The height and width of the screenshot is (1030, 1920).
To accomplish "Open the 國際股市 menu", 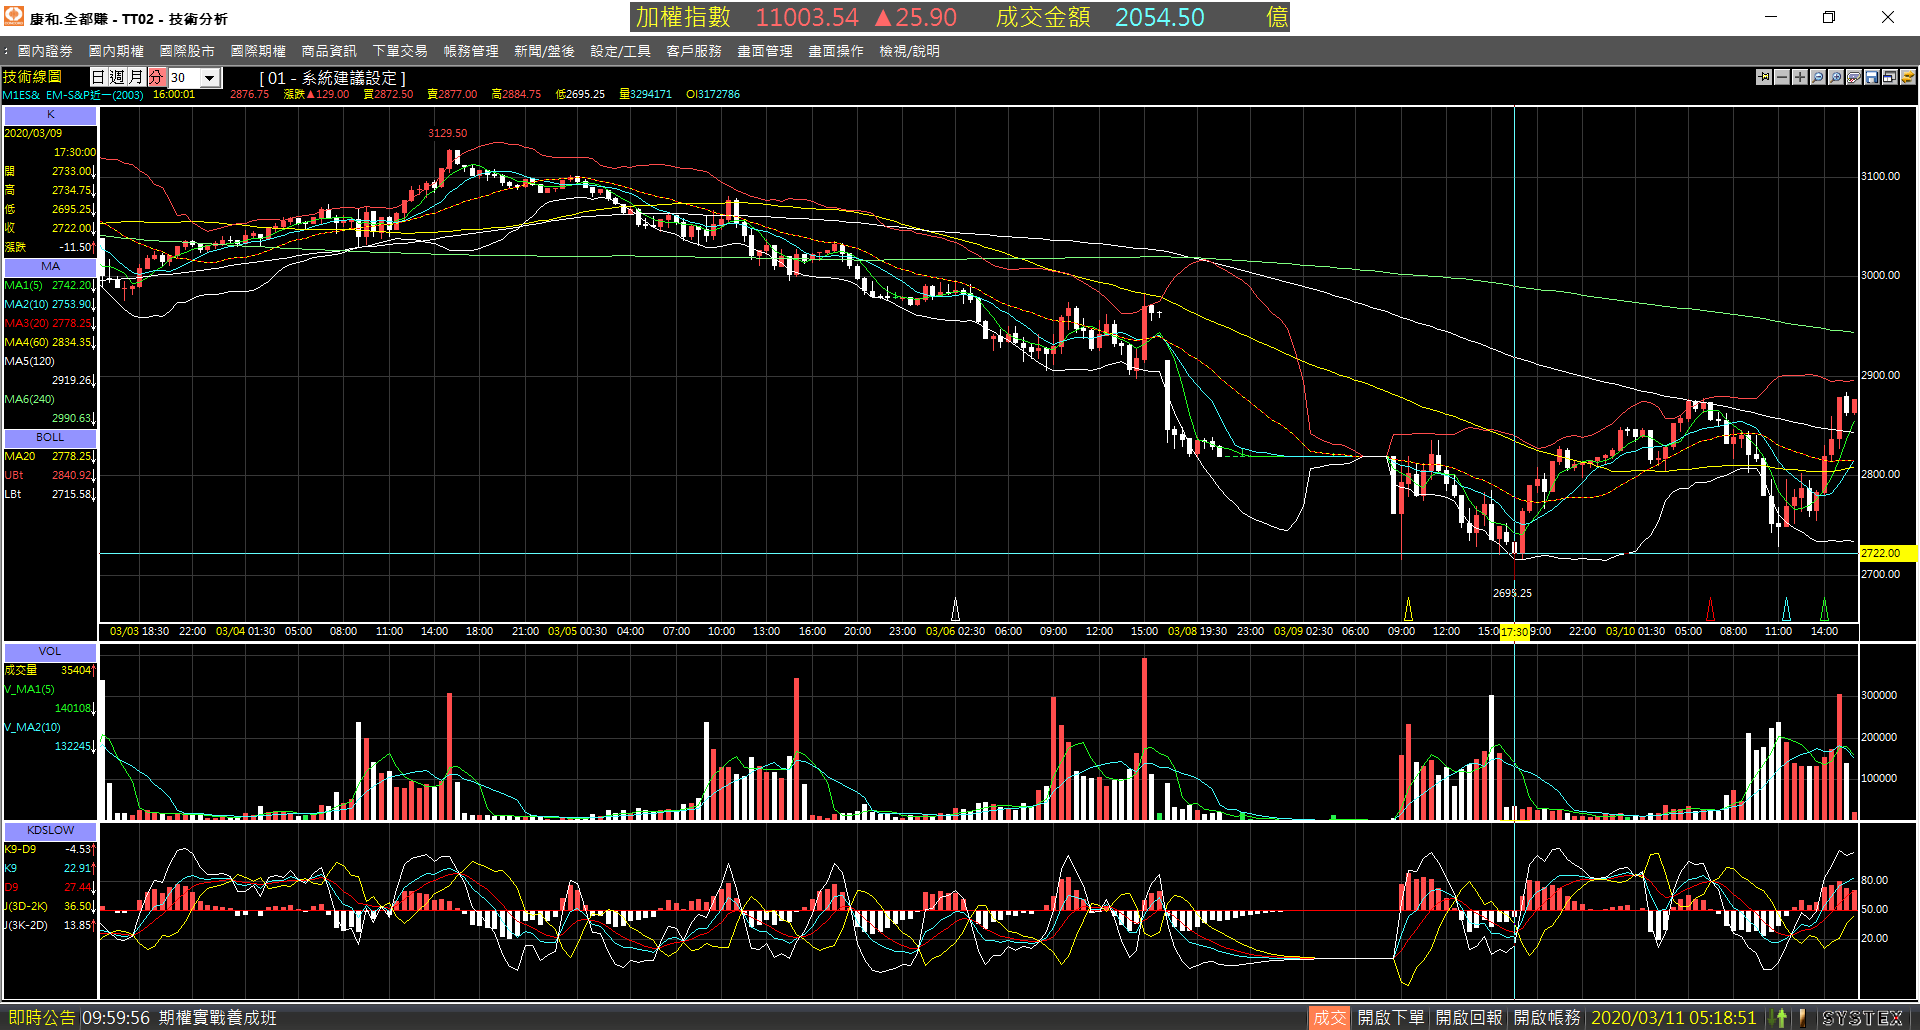I will 187,51.
